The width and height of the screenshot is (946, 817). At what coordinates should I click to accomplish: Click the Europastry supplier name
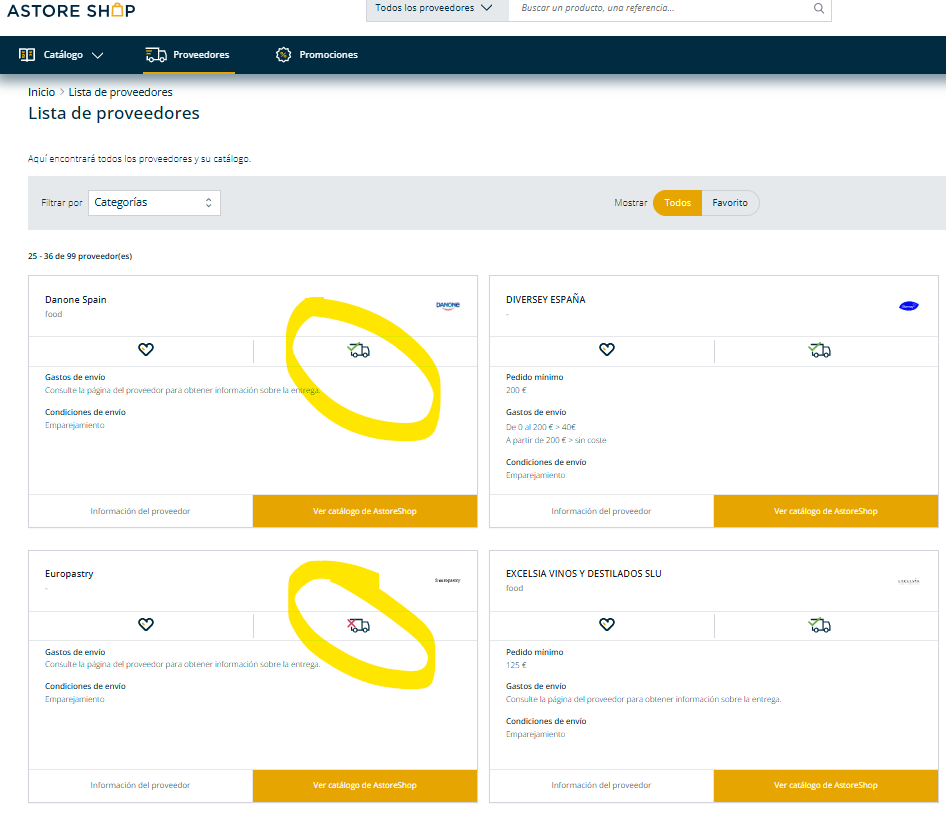(x=69, y=574)
